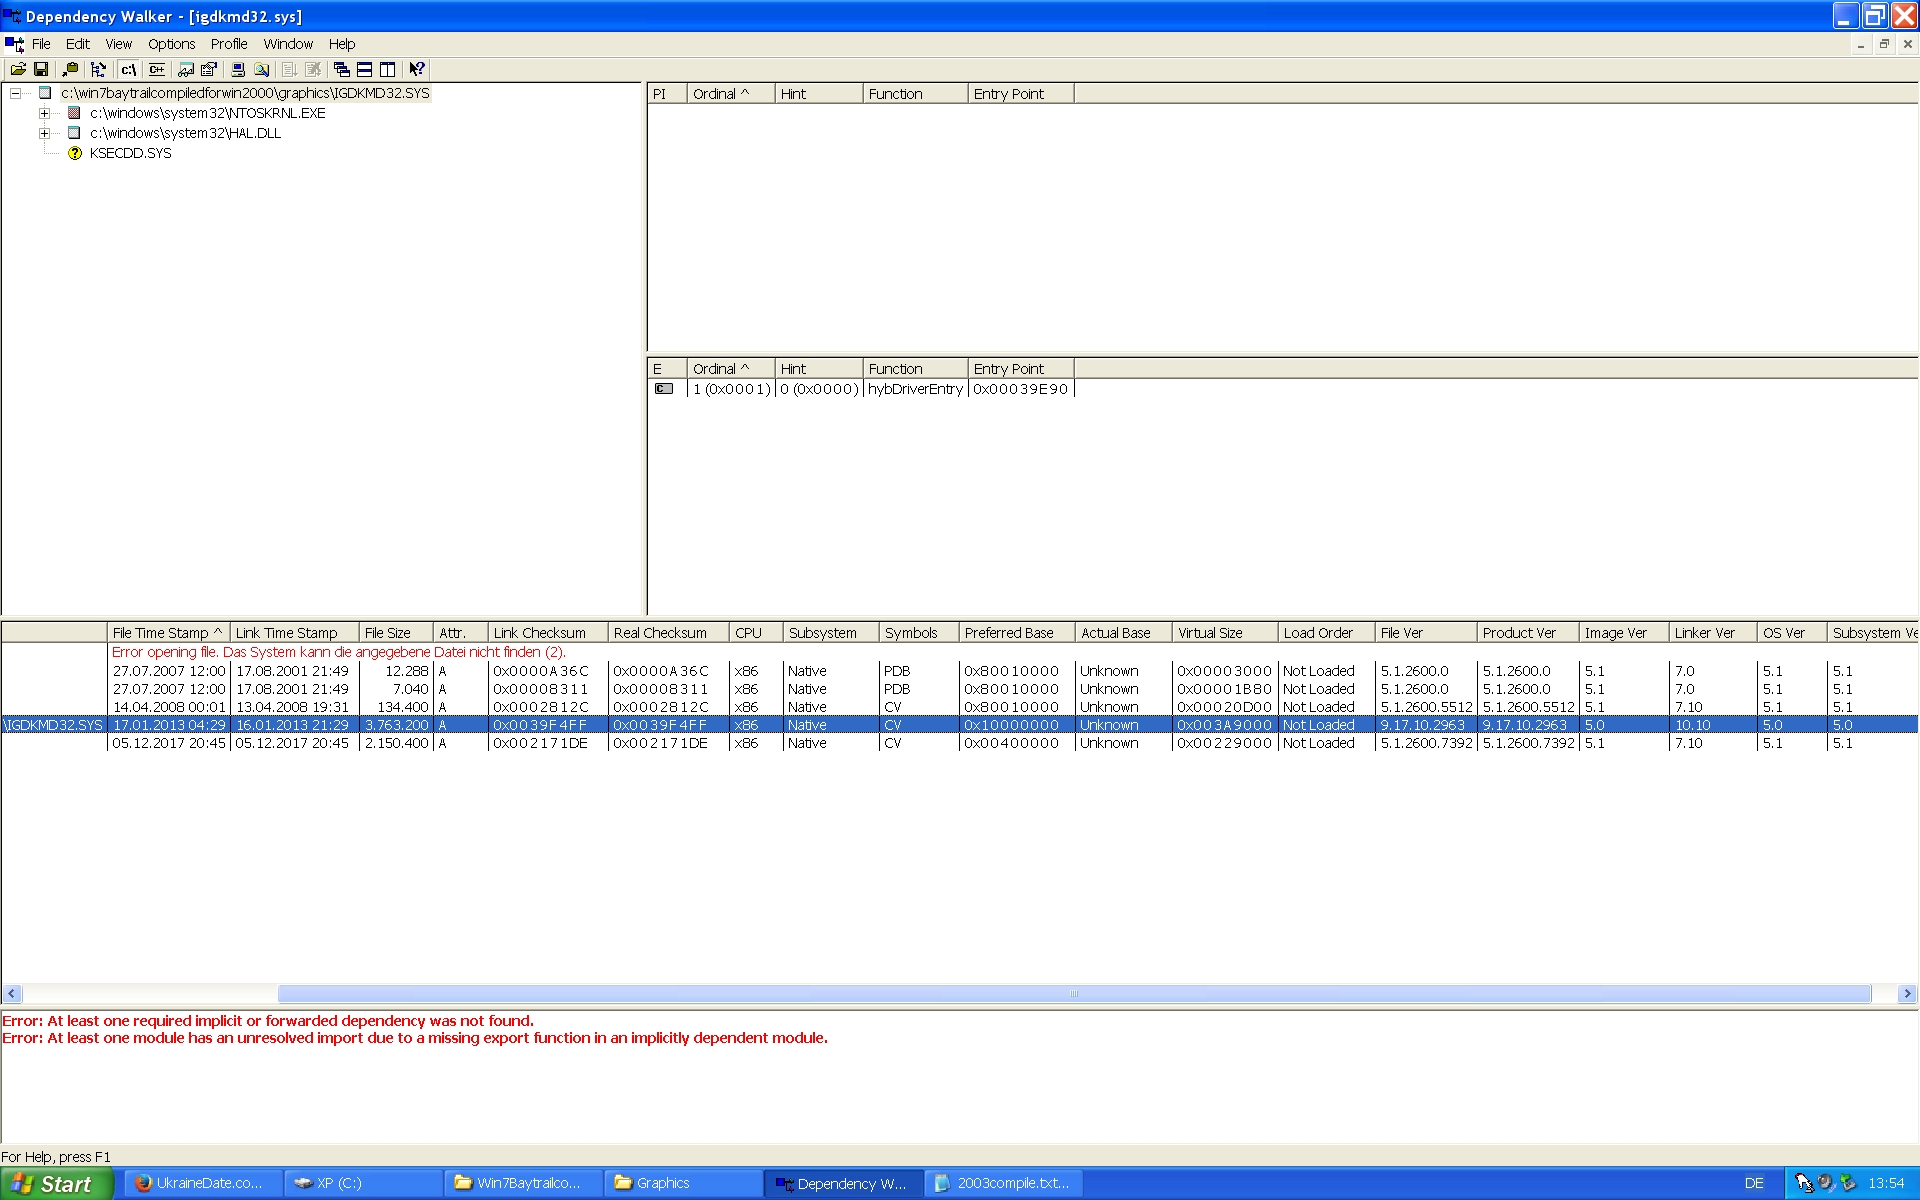Click the Tile Vertically toolbar icon

point(388,69)
